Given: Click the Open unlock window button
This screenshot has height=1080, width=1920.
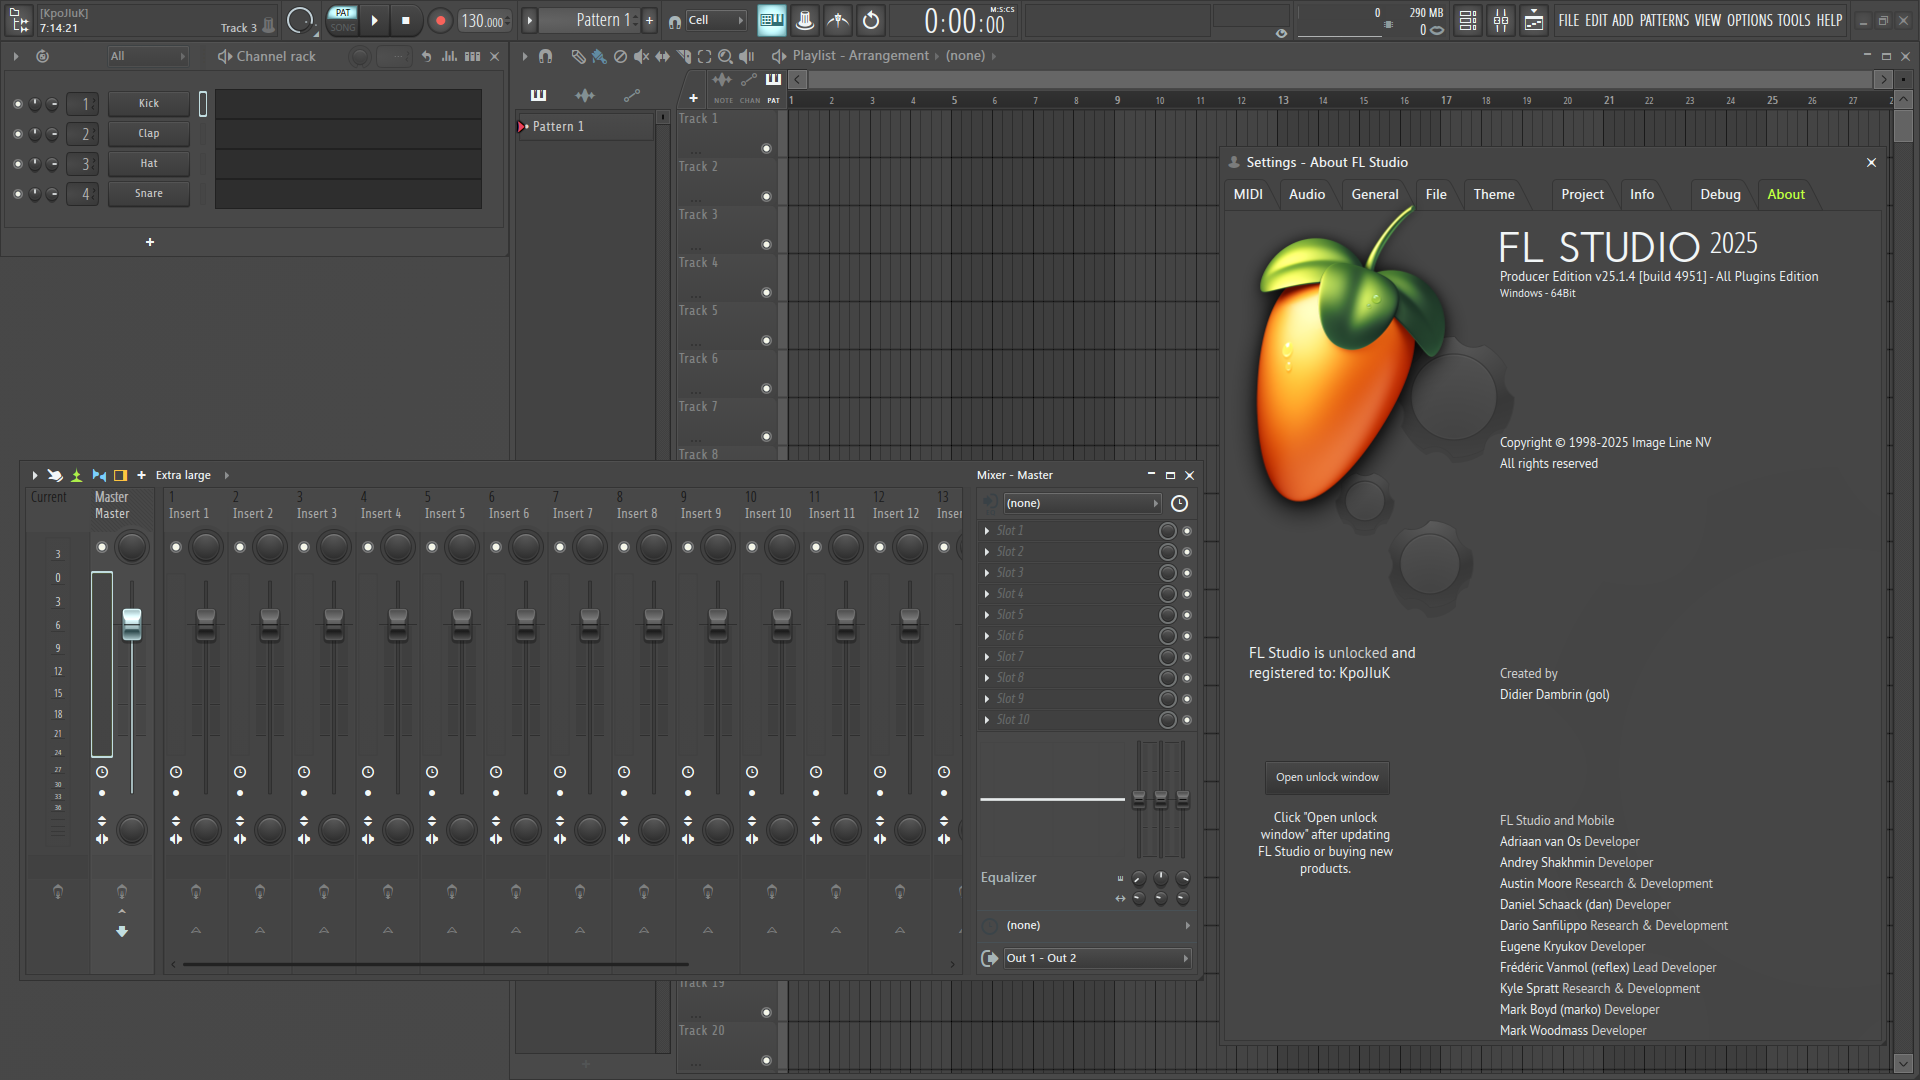Looking at the screenshot, I should pos(1327,777).
